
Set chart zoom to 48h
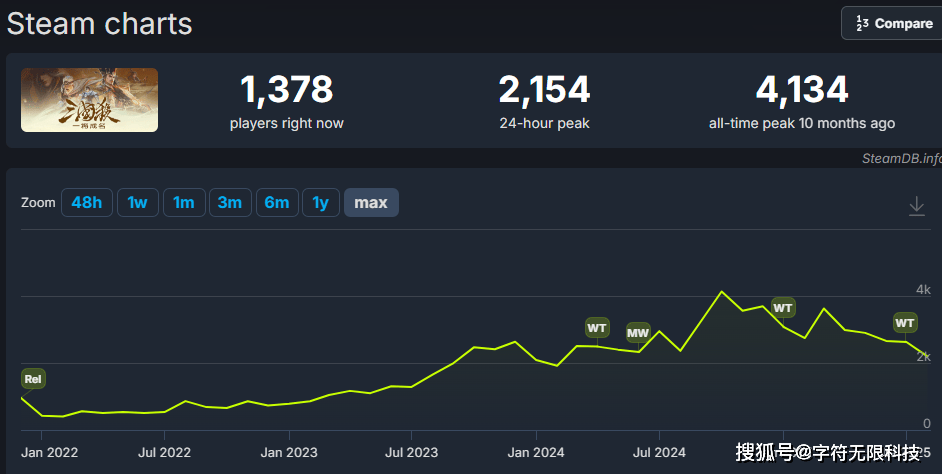tap(87, 203)
